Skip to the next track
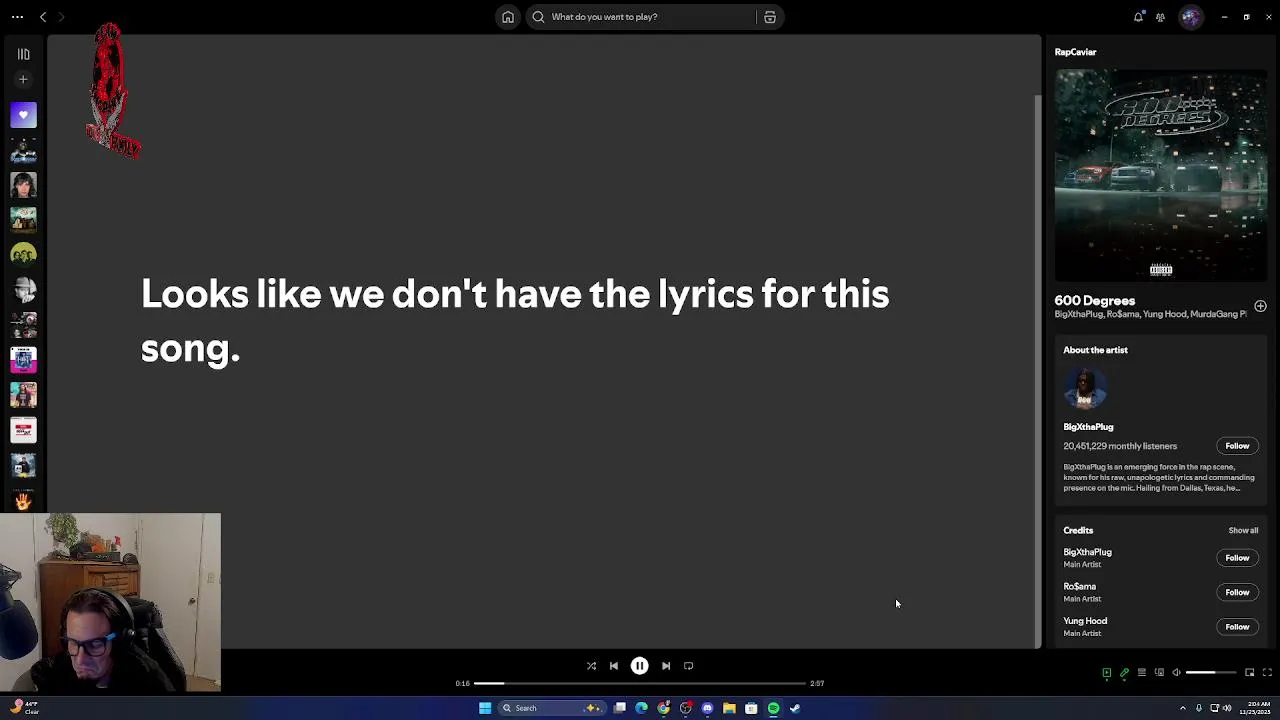The width and height of the screenshot is (1280, 720). [x=666, y=666]
